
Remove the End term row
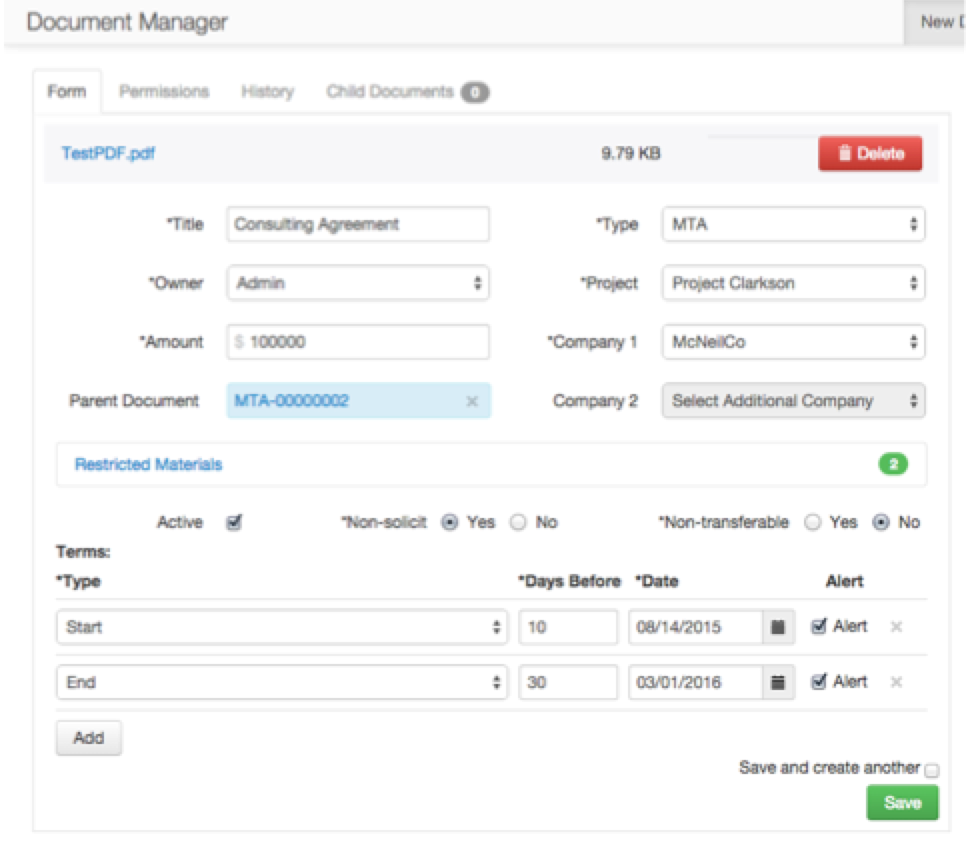tap(896, 682)
